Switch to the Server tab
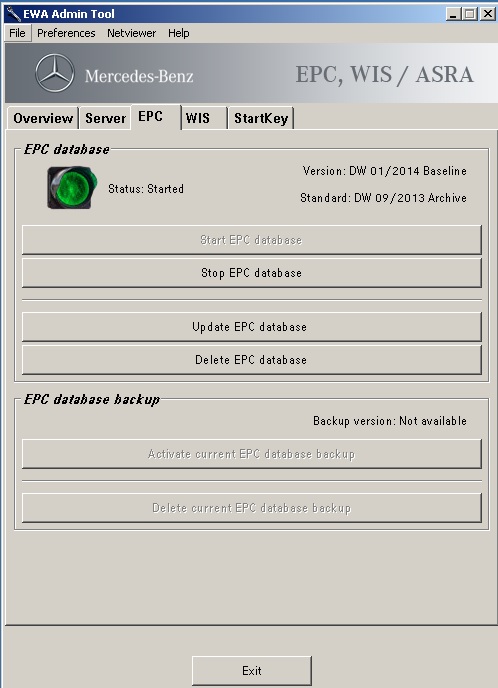Image resolution: width=498 pixels, height=688 pixels. 105,118
